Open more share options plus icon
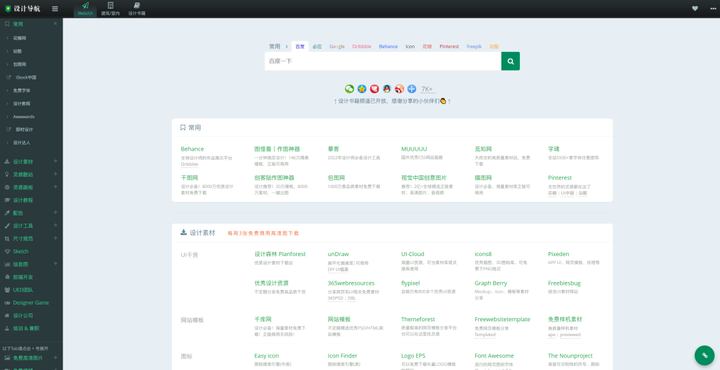The width and height of the screenshot is (720, 370). [x=411, y=89]
